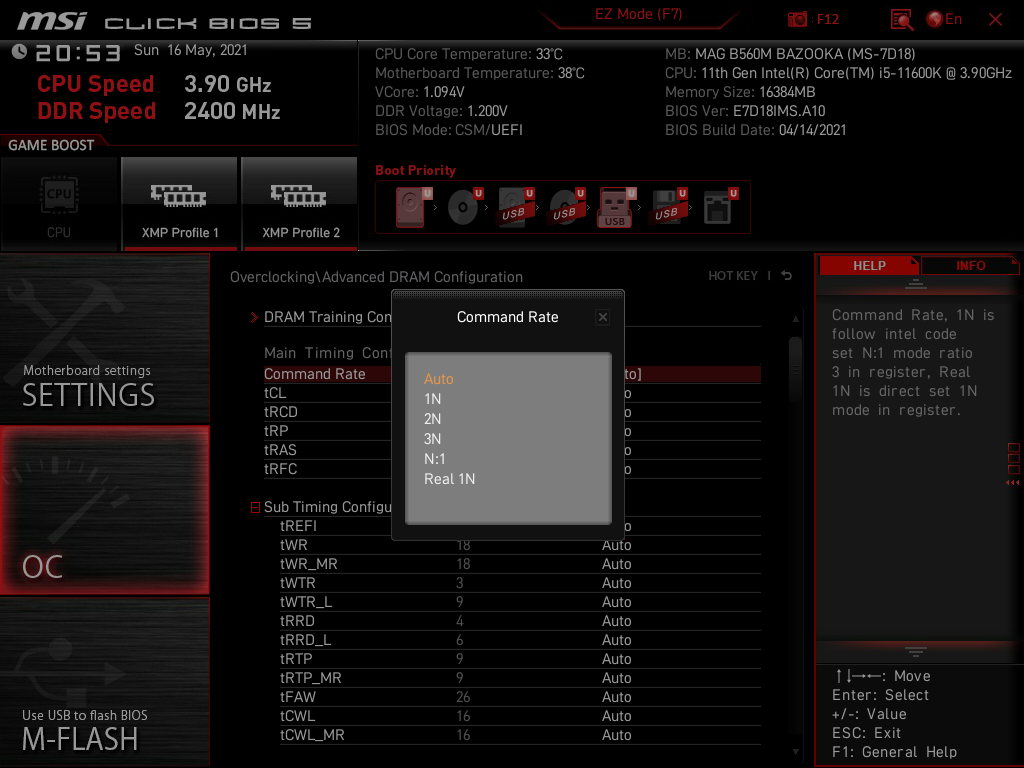Screen dimensions: 1024x768
Task: Select the tRTP timing row
Action: point(520,658)
